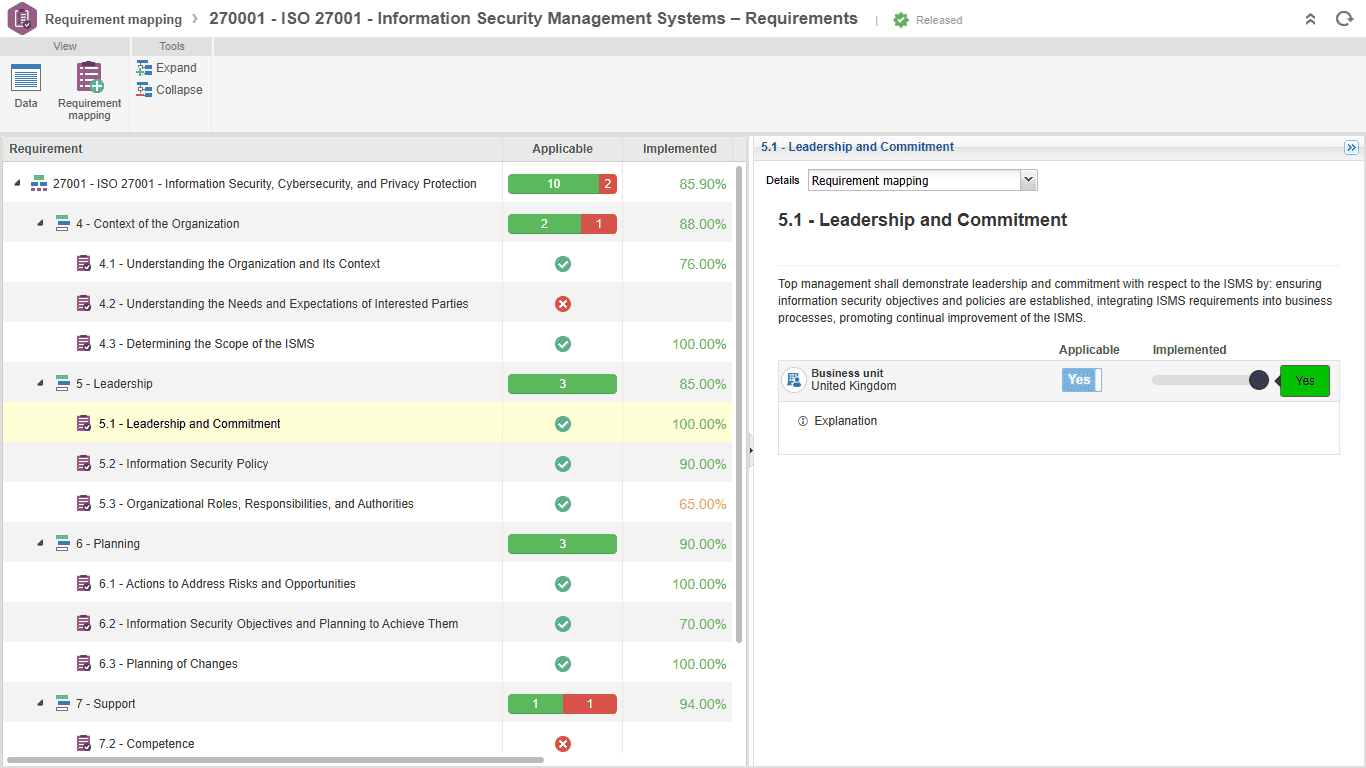The height and width of the screenshot is (768, 1366).
Task: Select 5.1 - Leadership and Commitment row
Action: pyautogui.click(x=368, y=424)
